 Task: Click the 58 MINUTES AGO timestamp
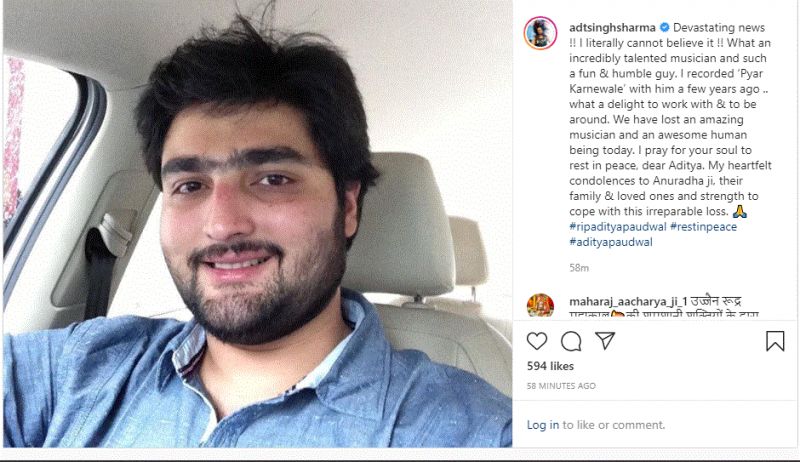(x=561, y=386)
